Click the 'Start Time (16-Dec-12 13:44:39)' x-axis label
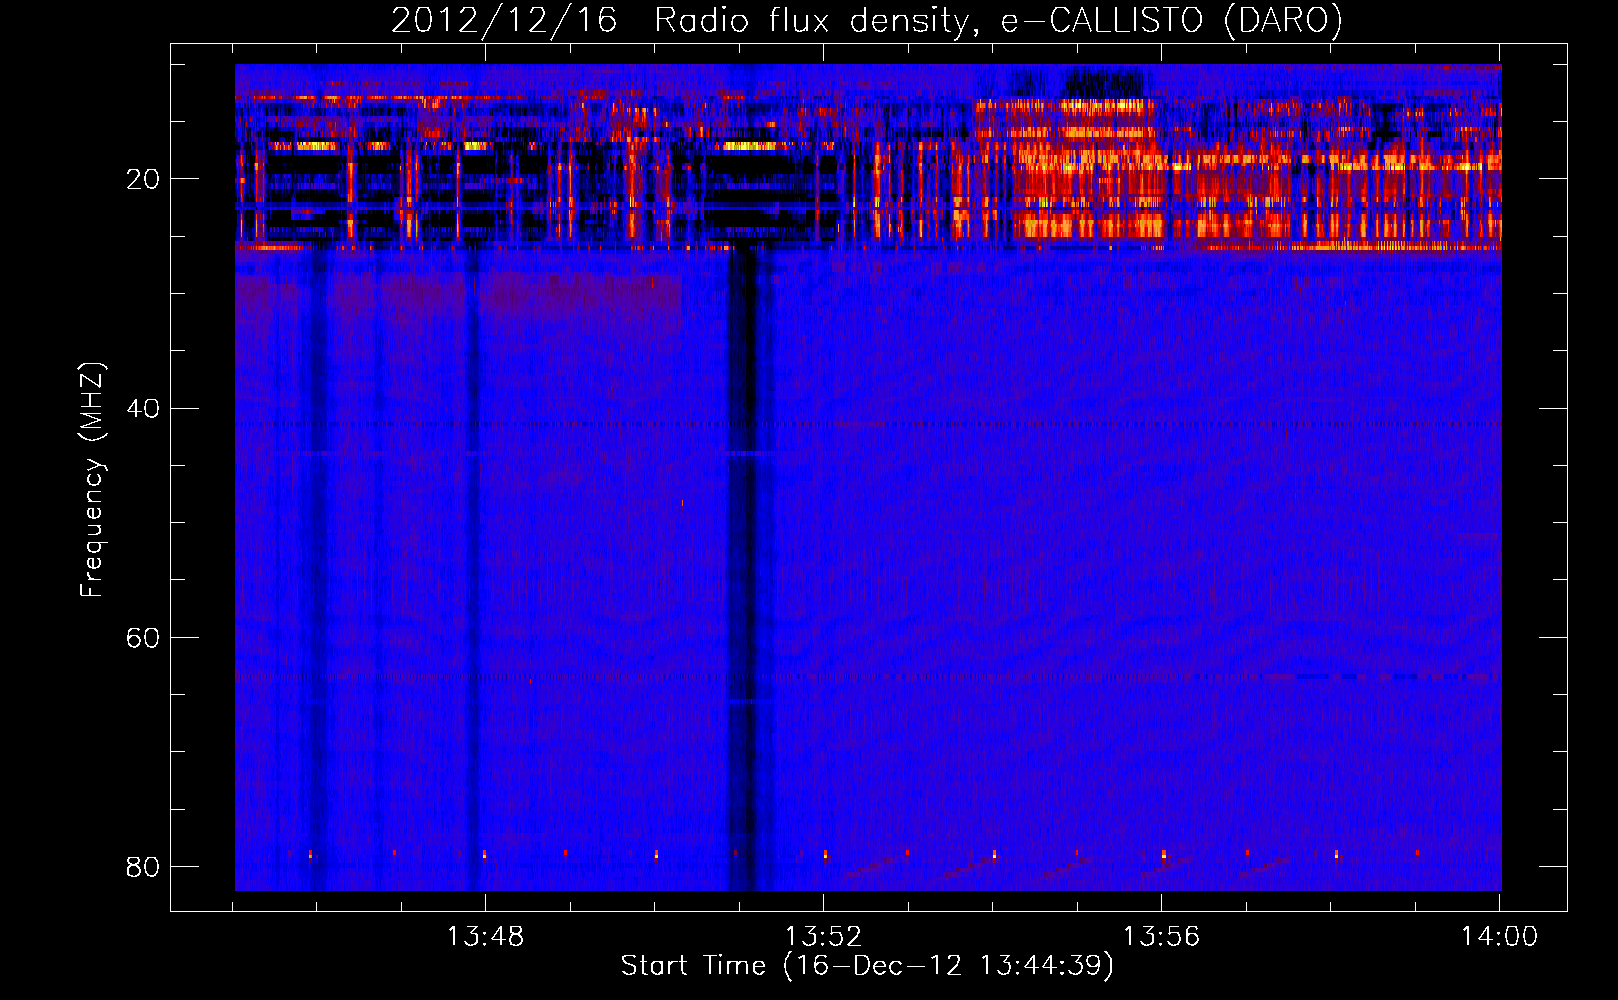The image size is (1618, 1000). coord(867,966)
